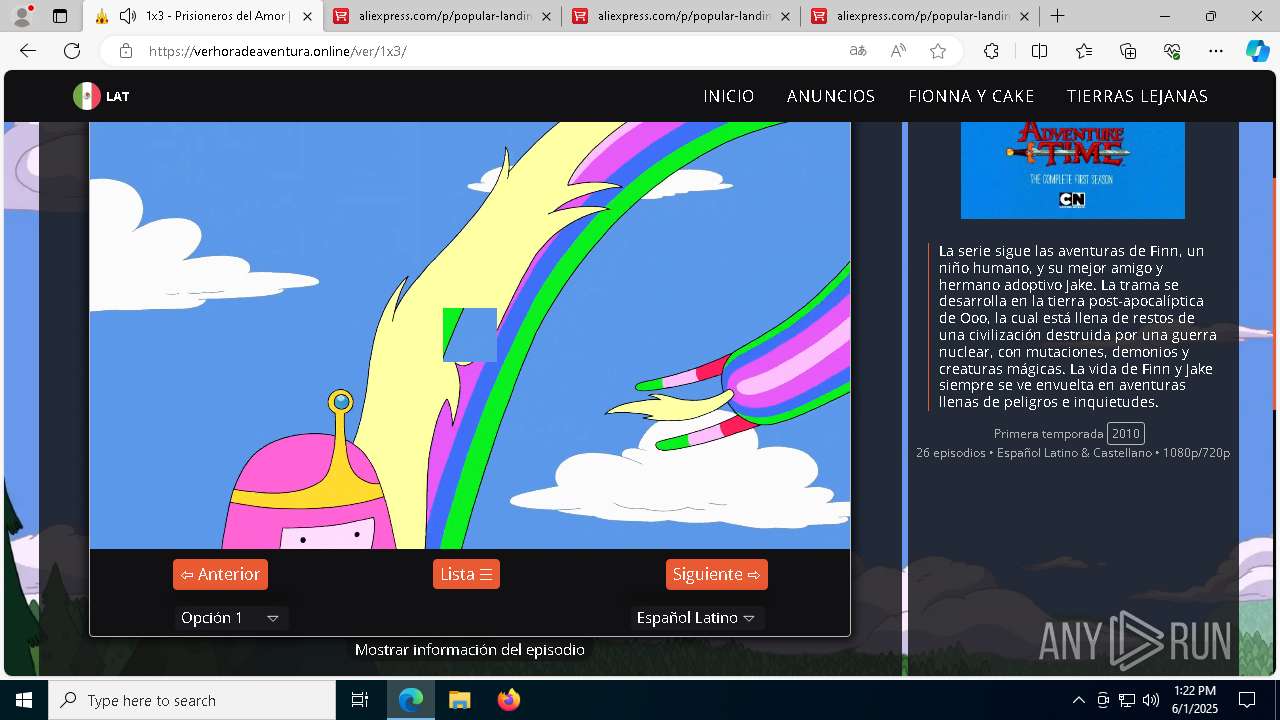
Task: Open Edge Settings and more menu
Action: click(1216, 51)
